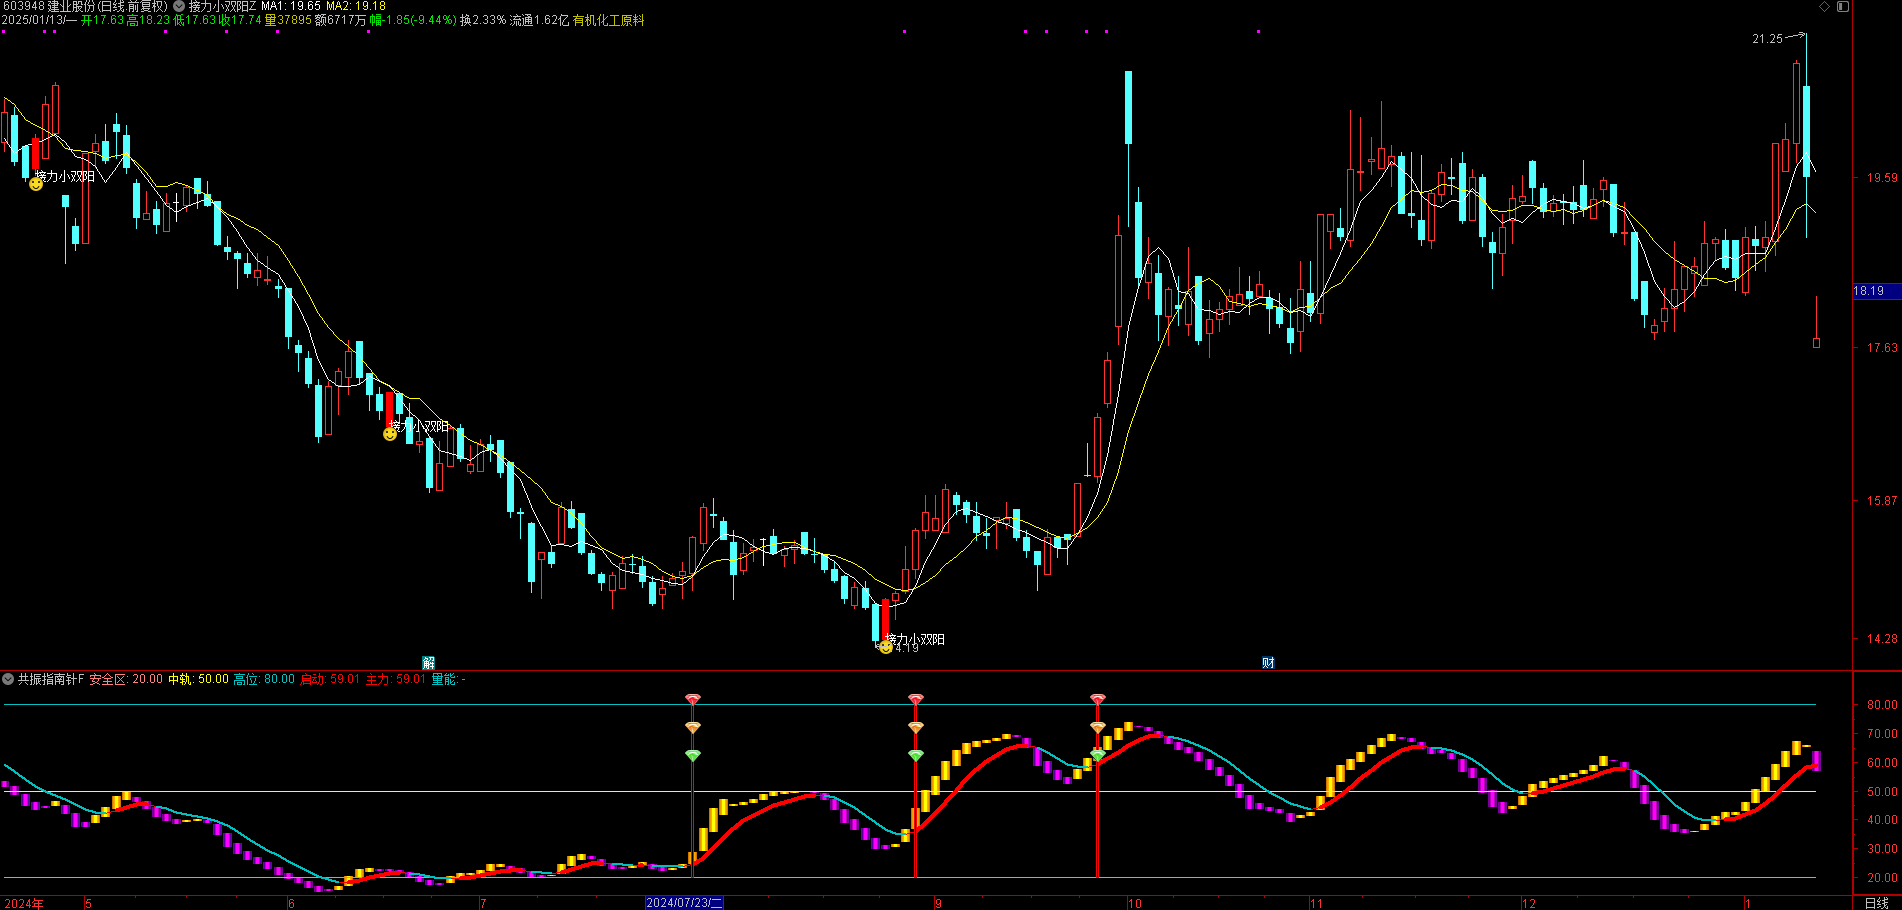Click the MA2: 19.18 value

tap(356, 6)
